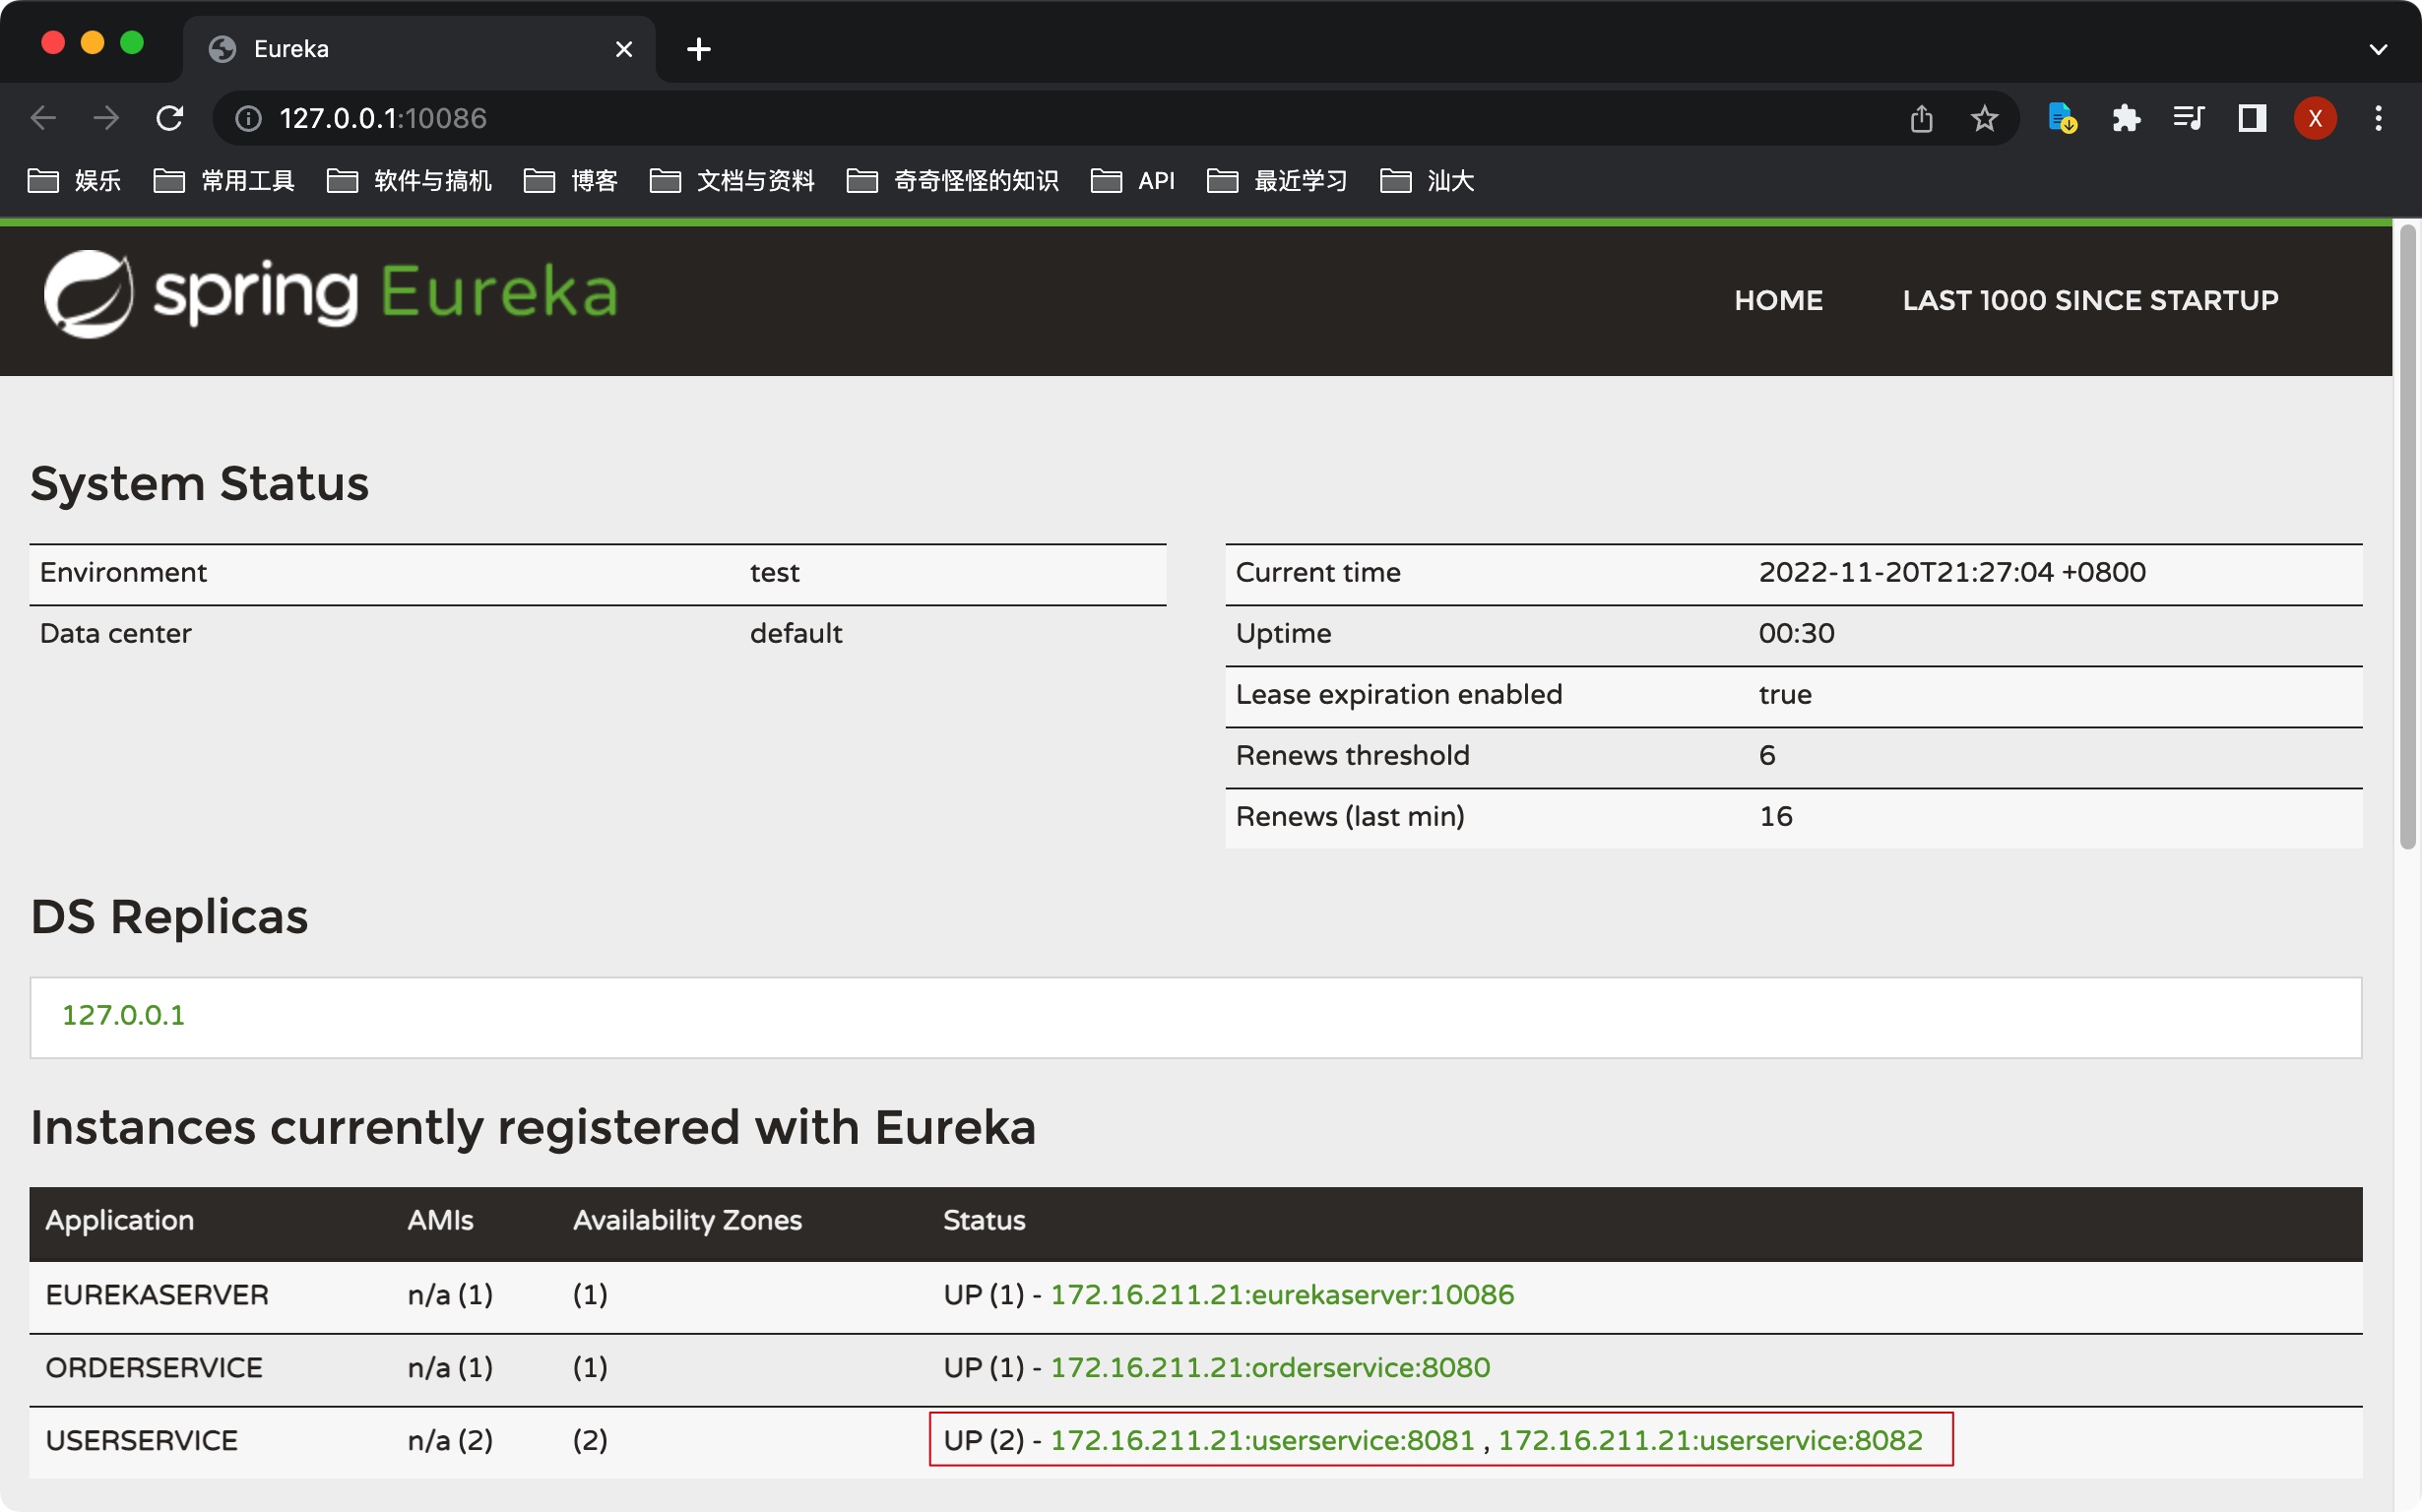Click the Renews (last min) value 16

tap(1775, 816)
